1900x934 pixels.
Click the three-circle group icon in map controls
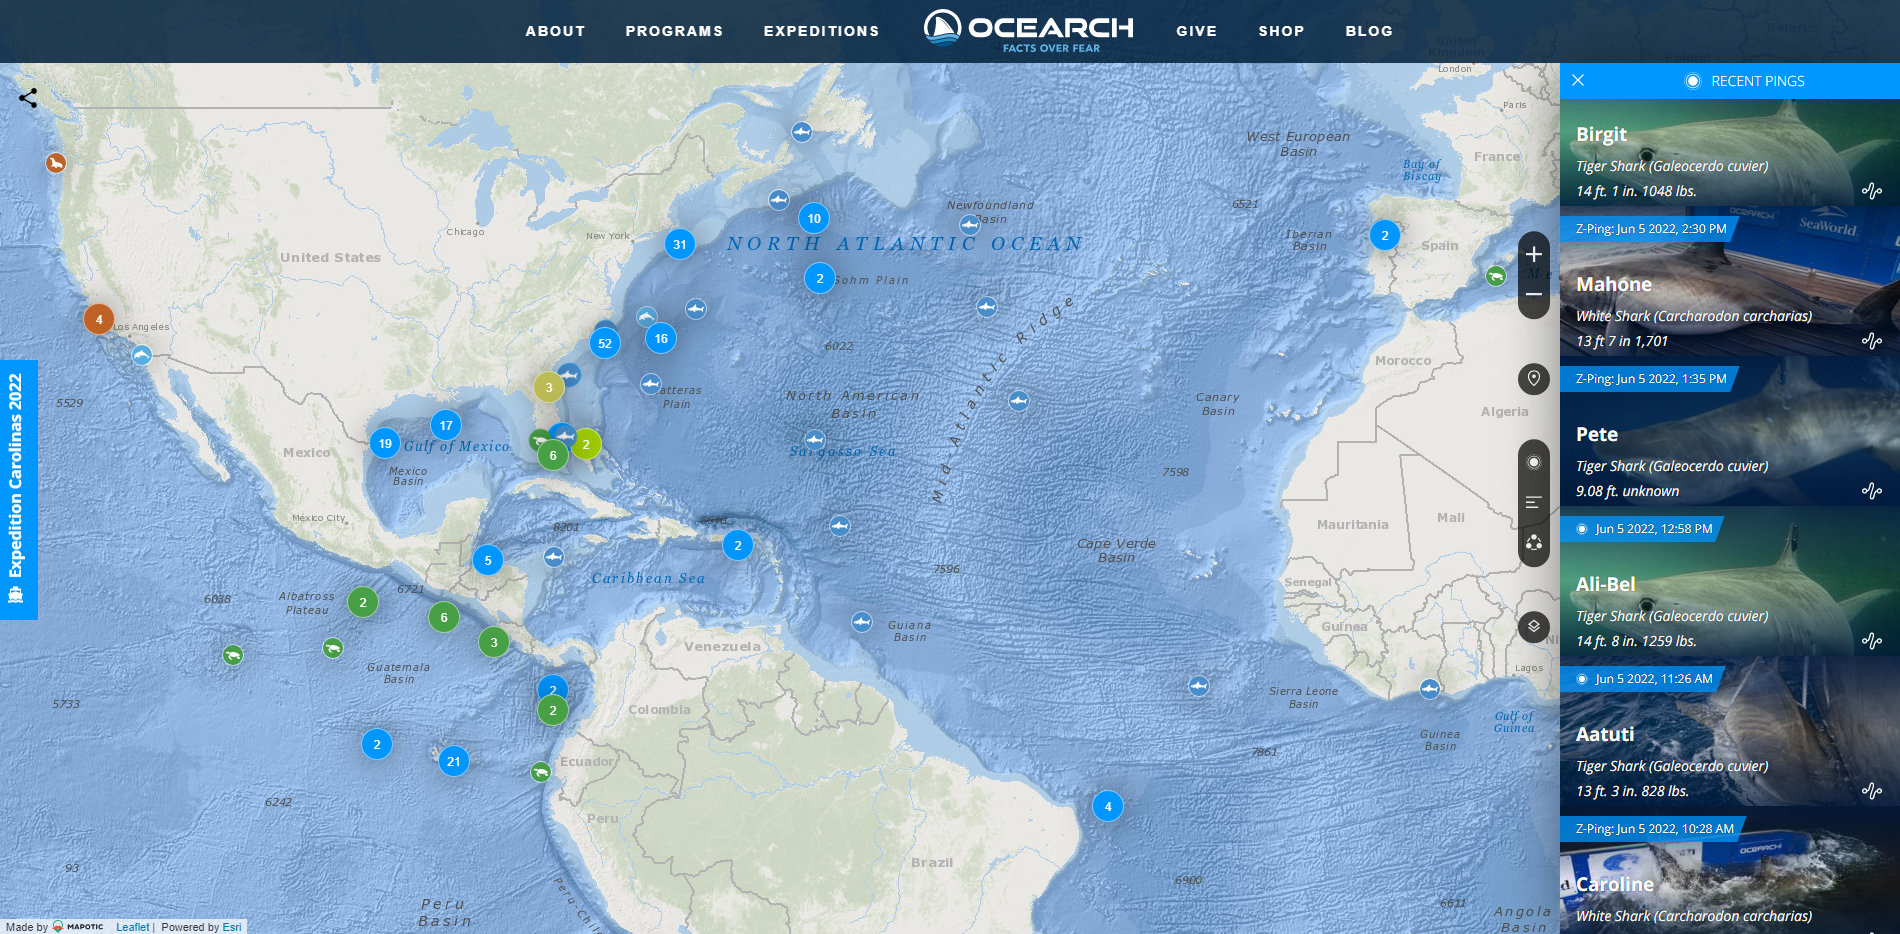(x=1533, y=543)
